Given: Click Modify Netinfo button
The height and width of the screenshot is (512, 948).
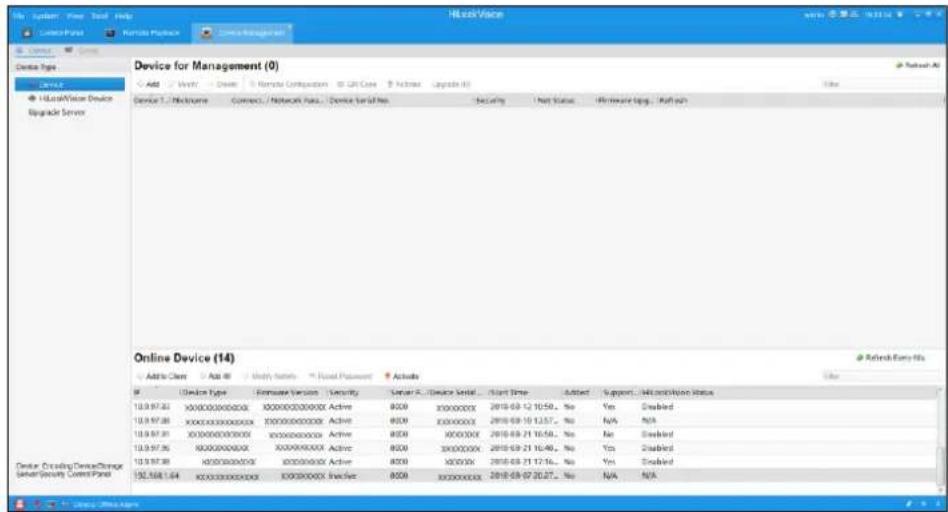Looking at the screenshot, I should click(x=269, y=376).
